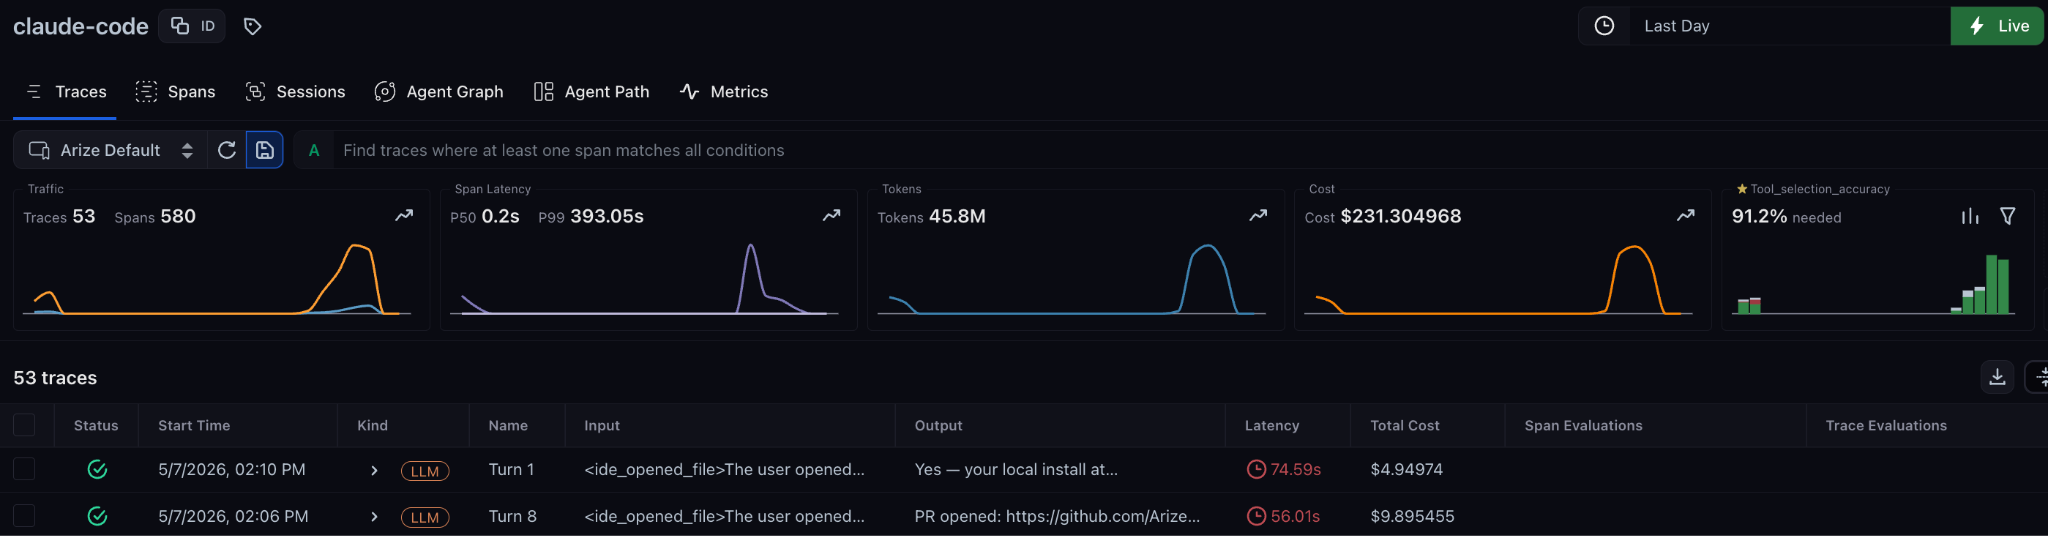The height and width of the screenshot is (536, 2048).
Task: Click total cost $4.94974
Action: (x=1406, y=469)
